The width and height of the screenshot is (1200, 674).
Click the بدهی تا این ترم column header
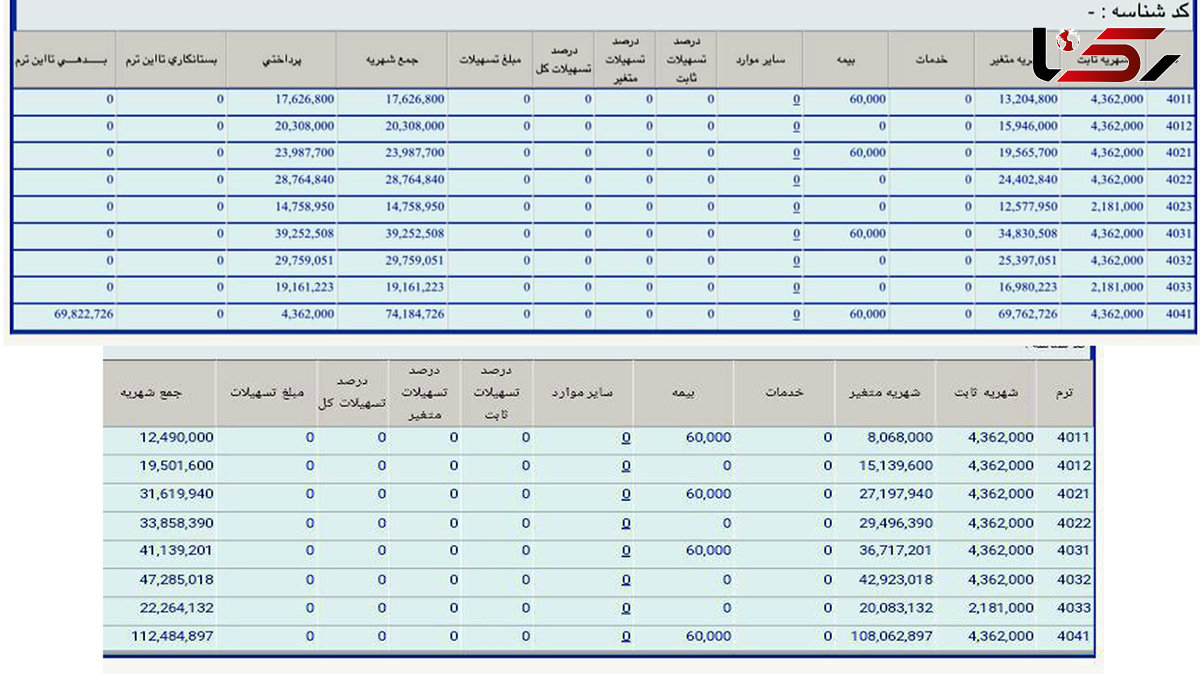pos(63,60)
